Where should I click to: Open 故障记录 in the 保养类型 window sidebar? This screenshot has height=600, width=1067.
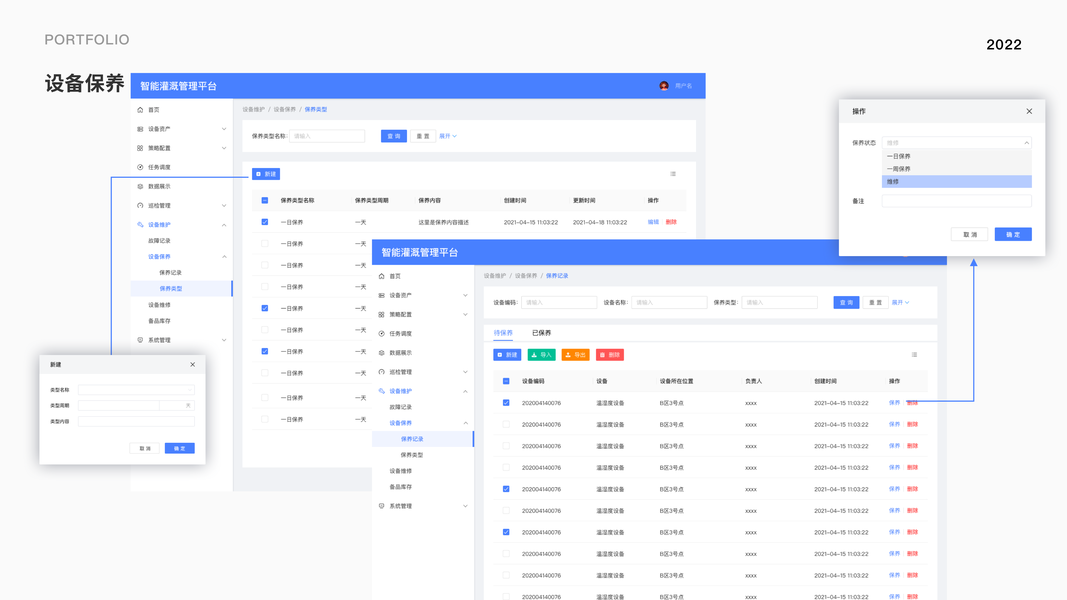[x=159, y=240]
